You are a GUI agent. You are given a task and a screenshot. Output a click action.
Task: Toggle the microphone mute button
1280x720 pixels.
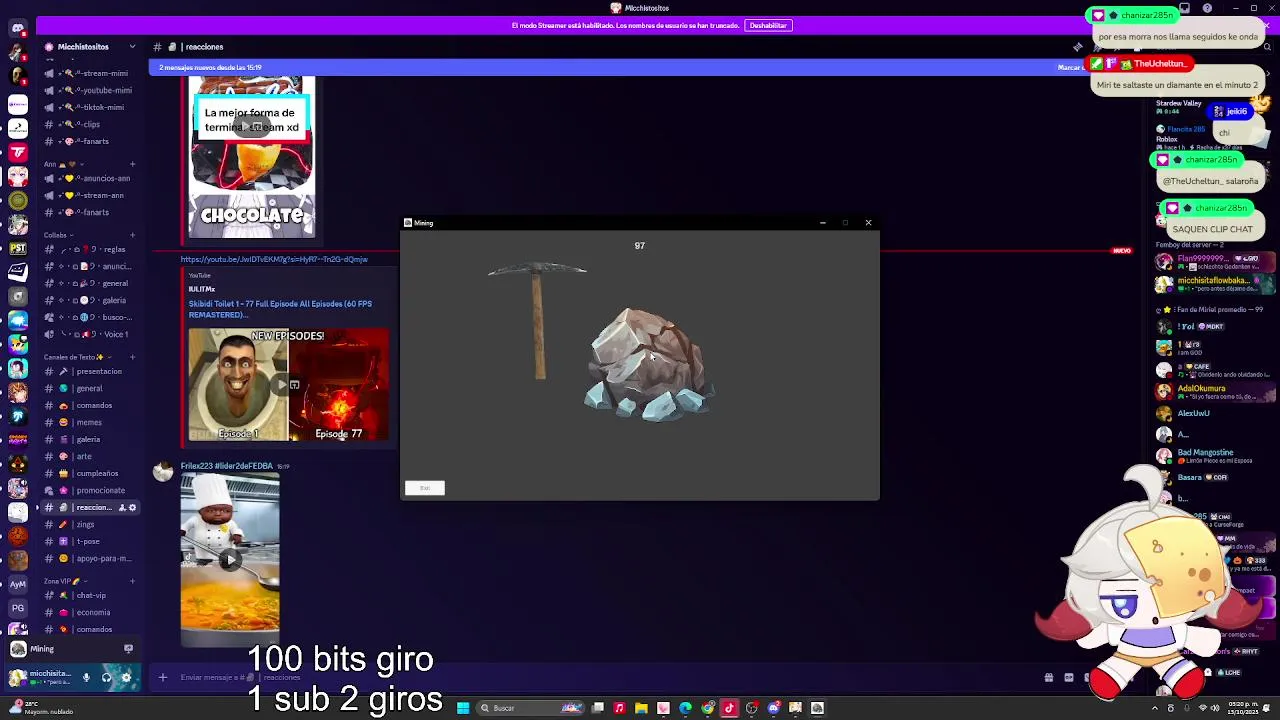(x=86, y=678)
